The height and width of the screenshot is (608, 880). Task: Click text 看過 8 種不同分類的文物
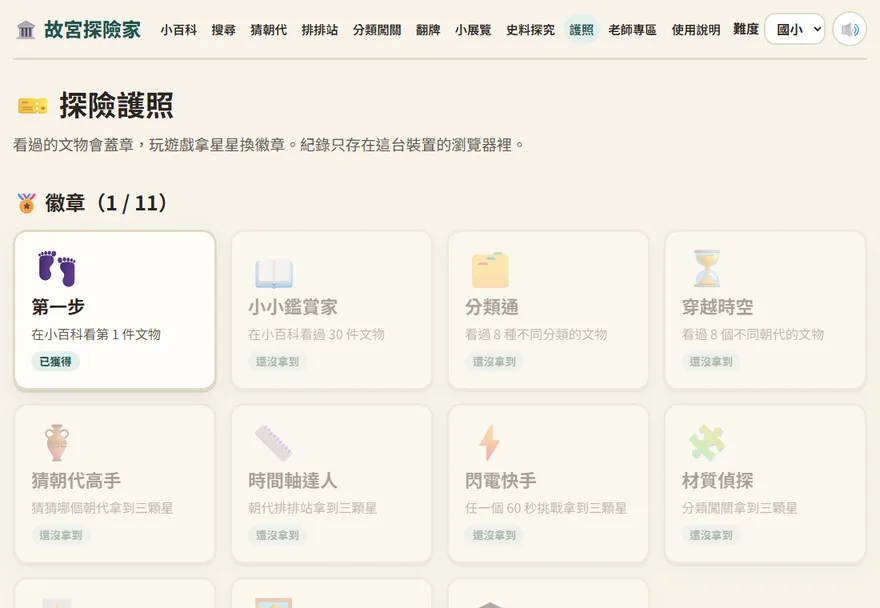536,335
